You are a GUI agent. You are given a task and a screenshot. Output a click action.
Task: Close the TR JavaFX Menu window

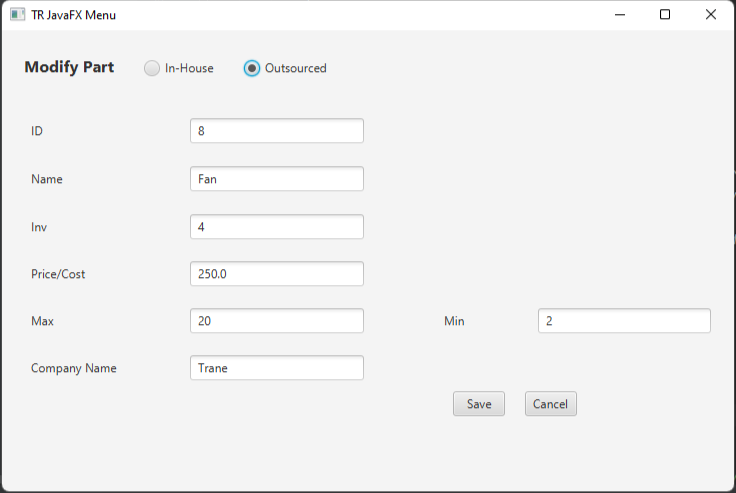(x=711, y=15)
